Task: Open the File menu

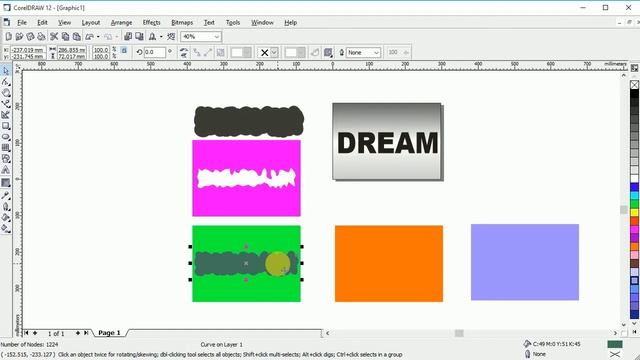Action: 22,22
